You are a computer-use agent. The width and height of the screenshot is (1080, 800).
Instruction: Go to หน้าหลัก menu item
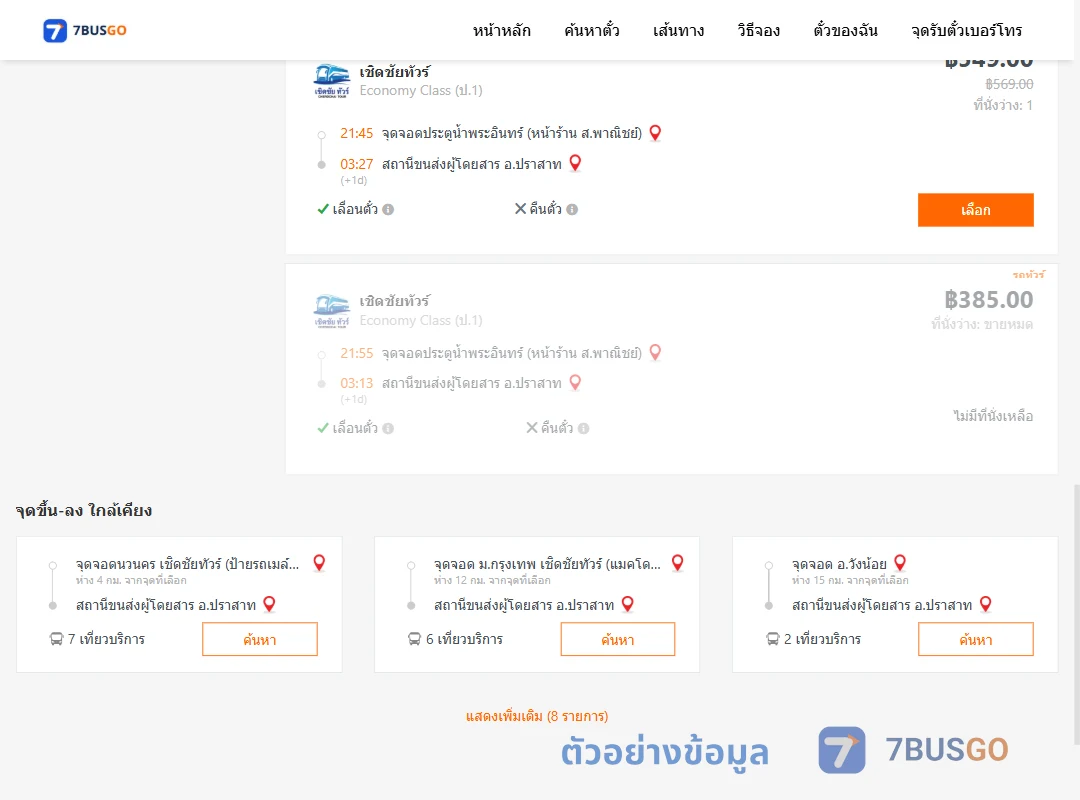[x=501, y=30]
